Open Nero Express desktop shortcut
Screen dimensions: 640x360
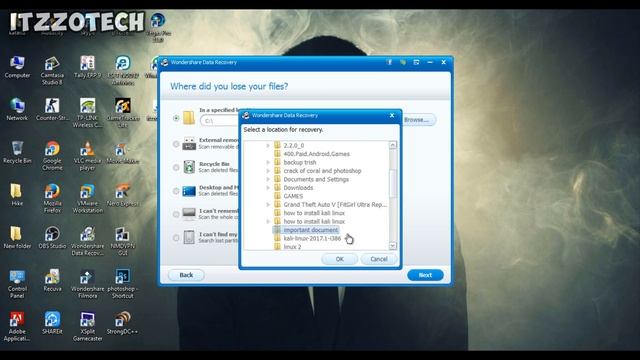[122, 195]
